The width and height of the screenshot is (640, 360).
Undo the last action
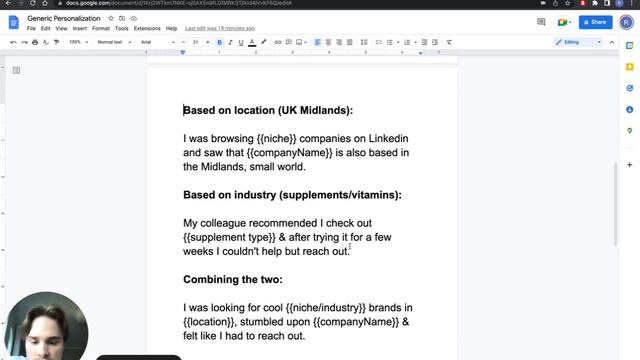(13, 42)
